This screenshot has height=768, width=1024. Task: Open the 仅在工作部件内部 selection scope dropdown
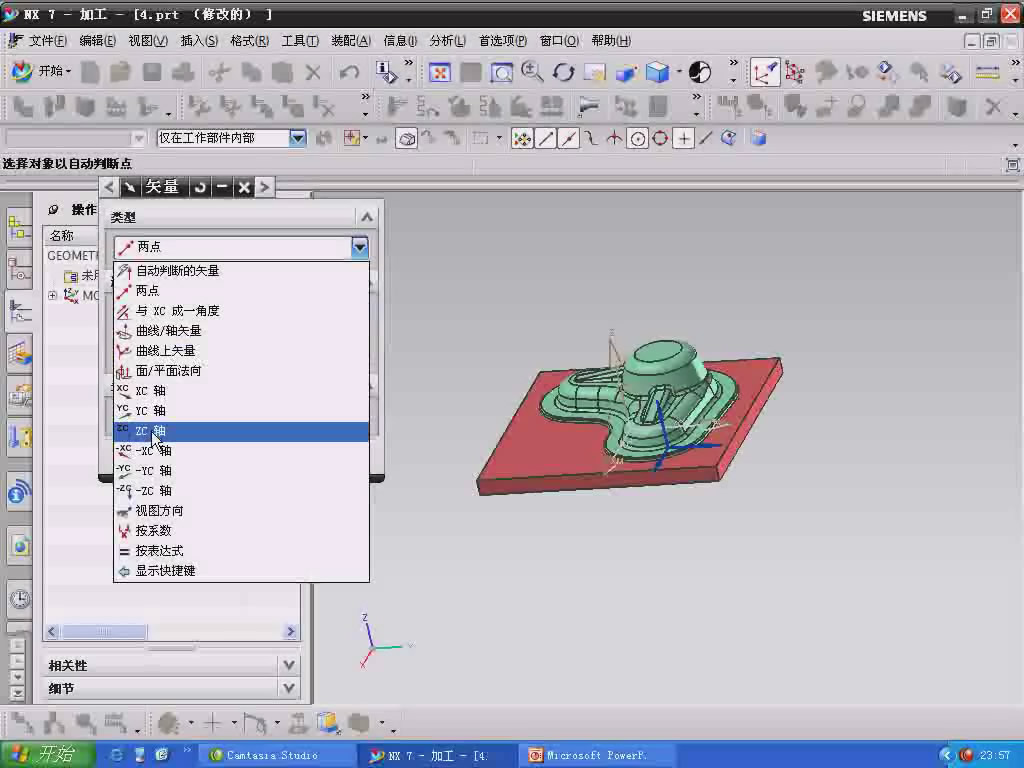pyautogui.click(x=297, y=138)
